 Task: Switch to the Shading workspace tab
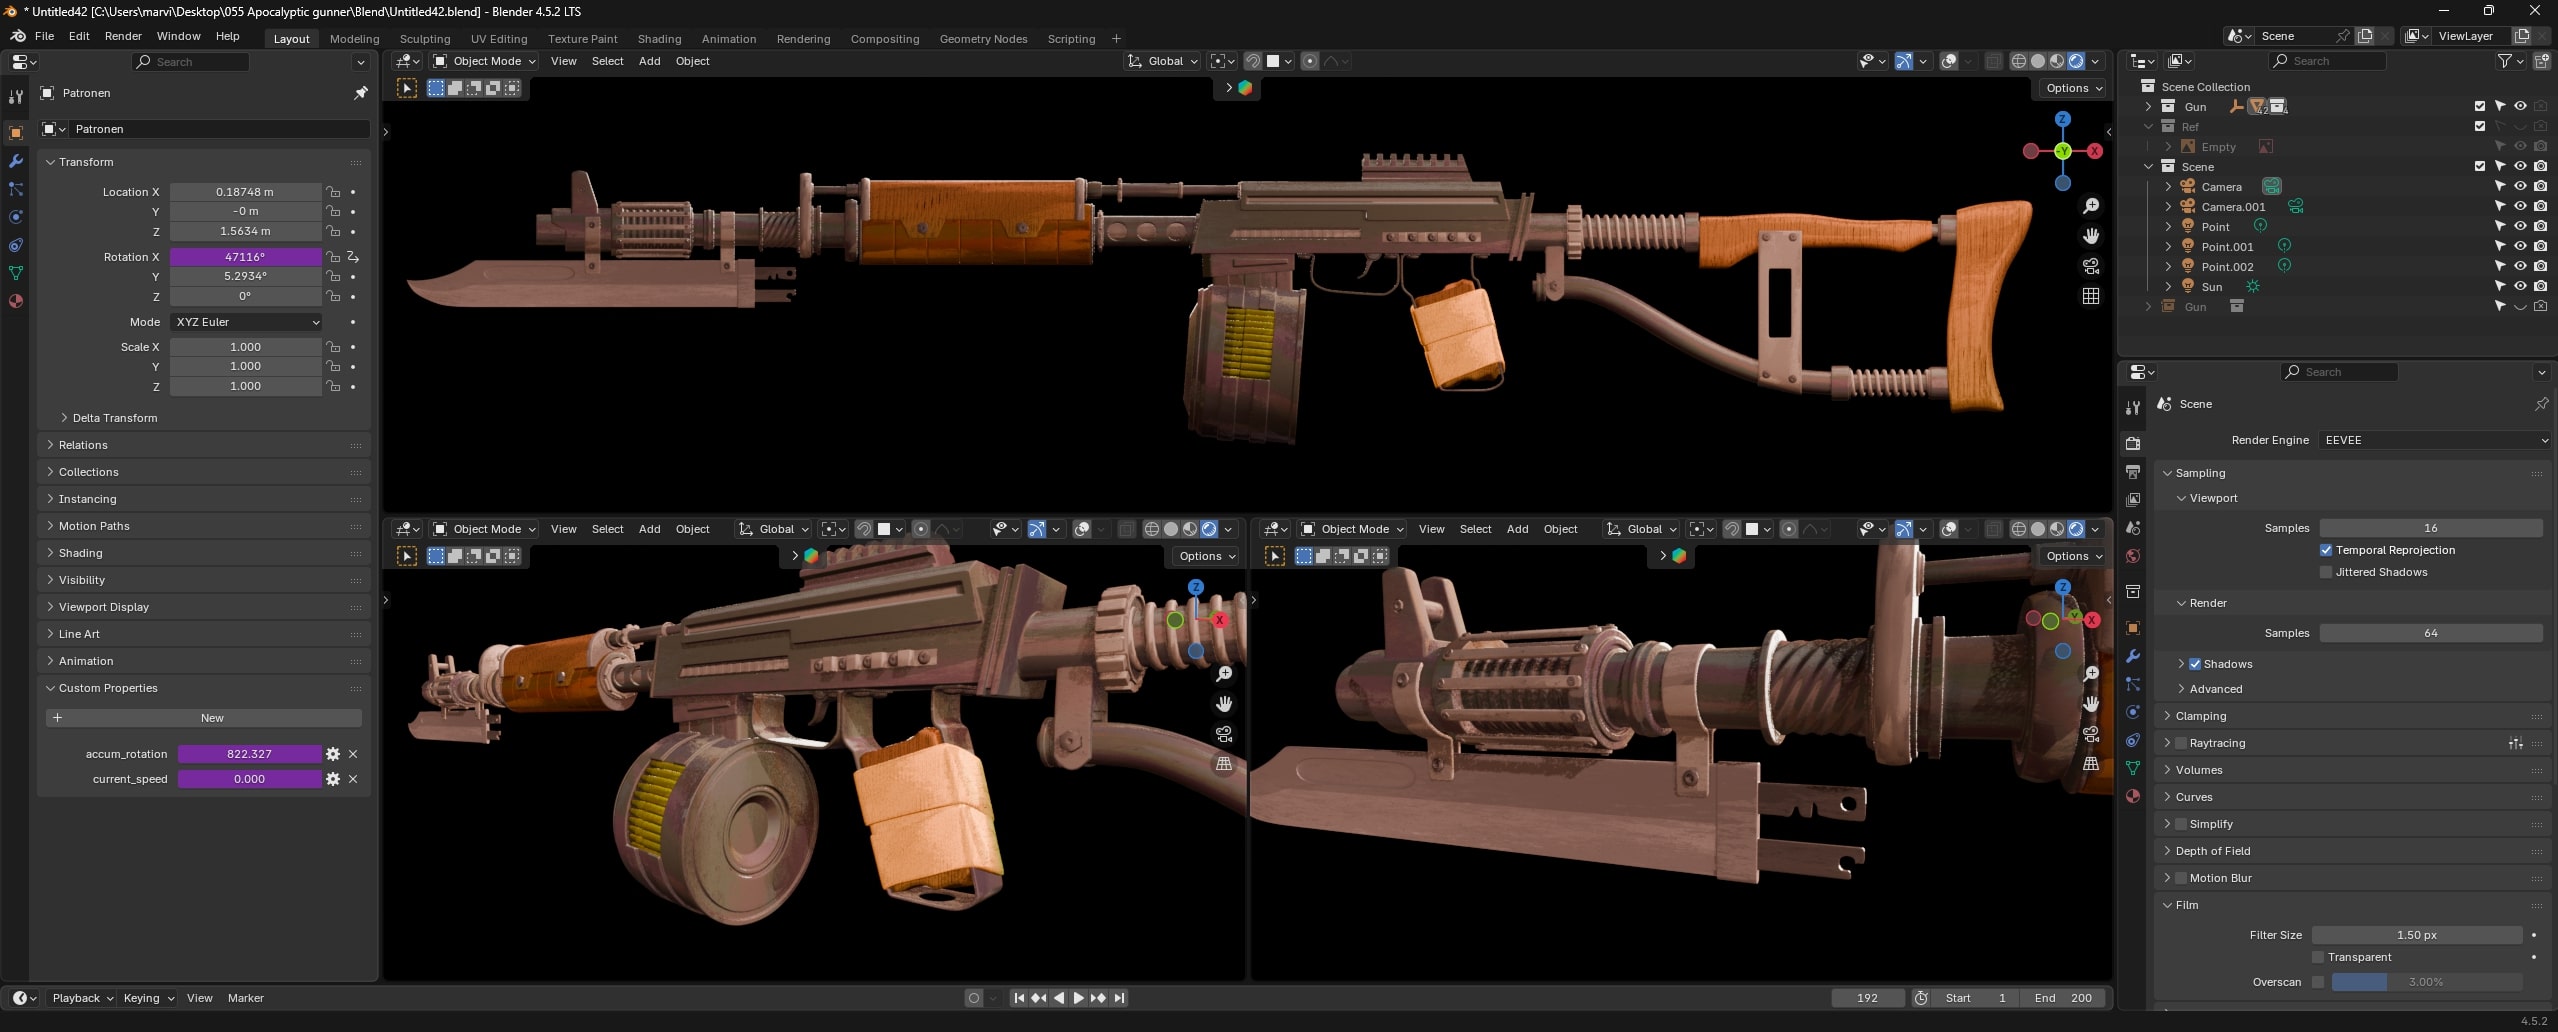coord(659,39)
